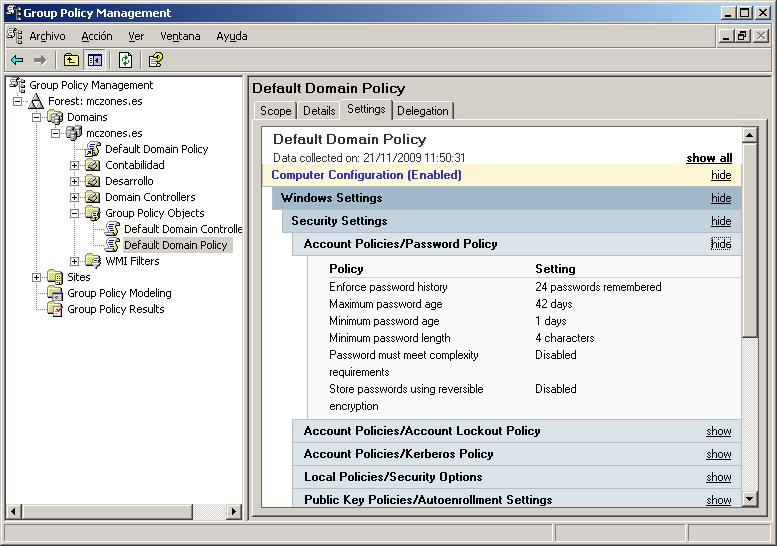This screenshot has width=777, height=546.
Task: Click the Default Domain Controllers policy scroll icon
Action: tap(112, 229)
